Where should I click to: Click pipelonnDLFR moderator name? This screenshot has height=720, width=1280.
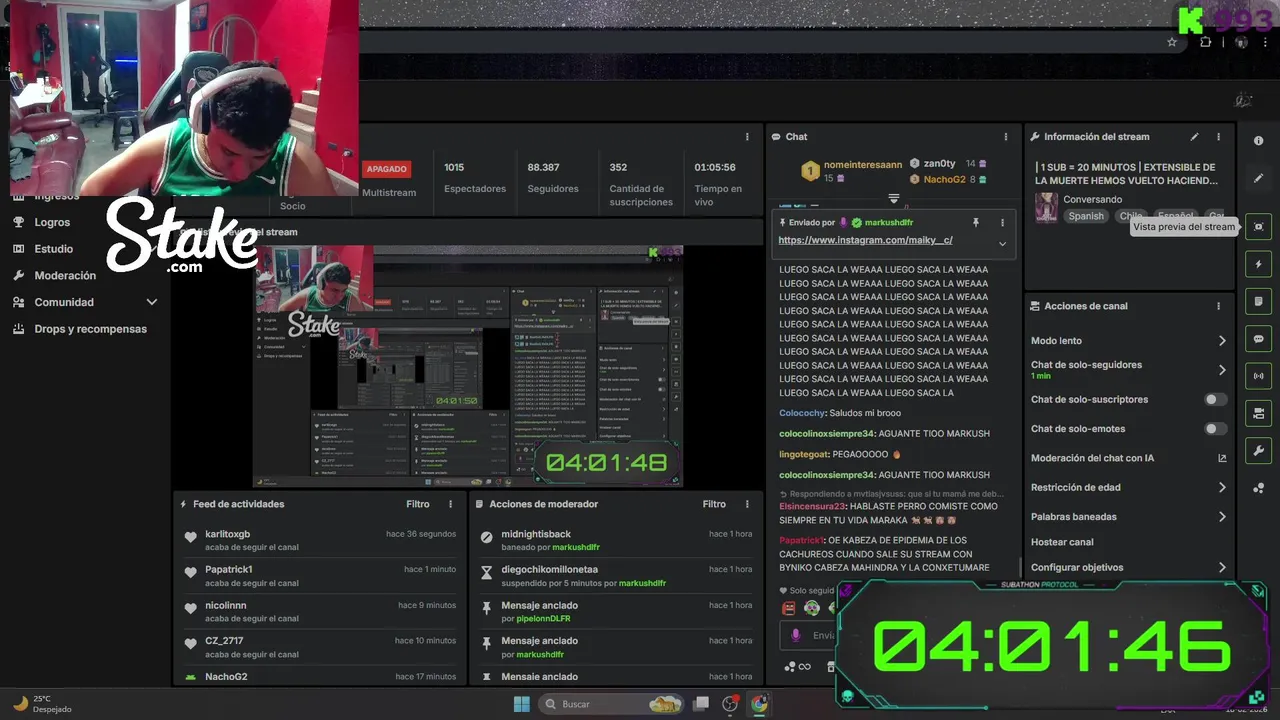click(543, 619)
